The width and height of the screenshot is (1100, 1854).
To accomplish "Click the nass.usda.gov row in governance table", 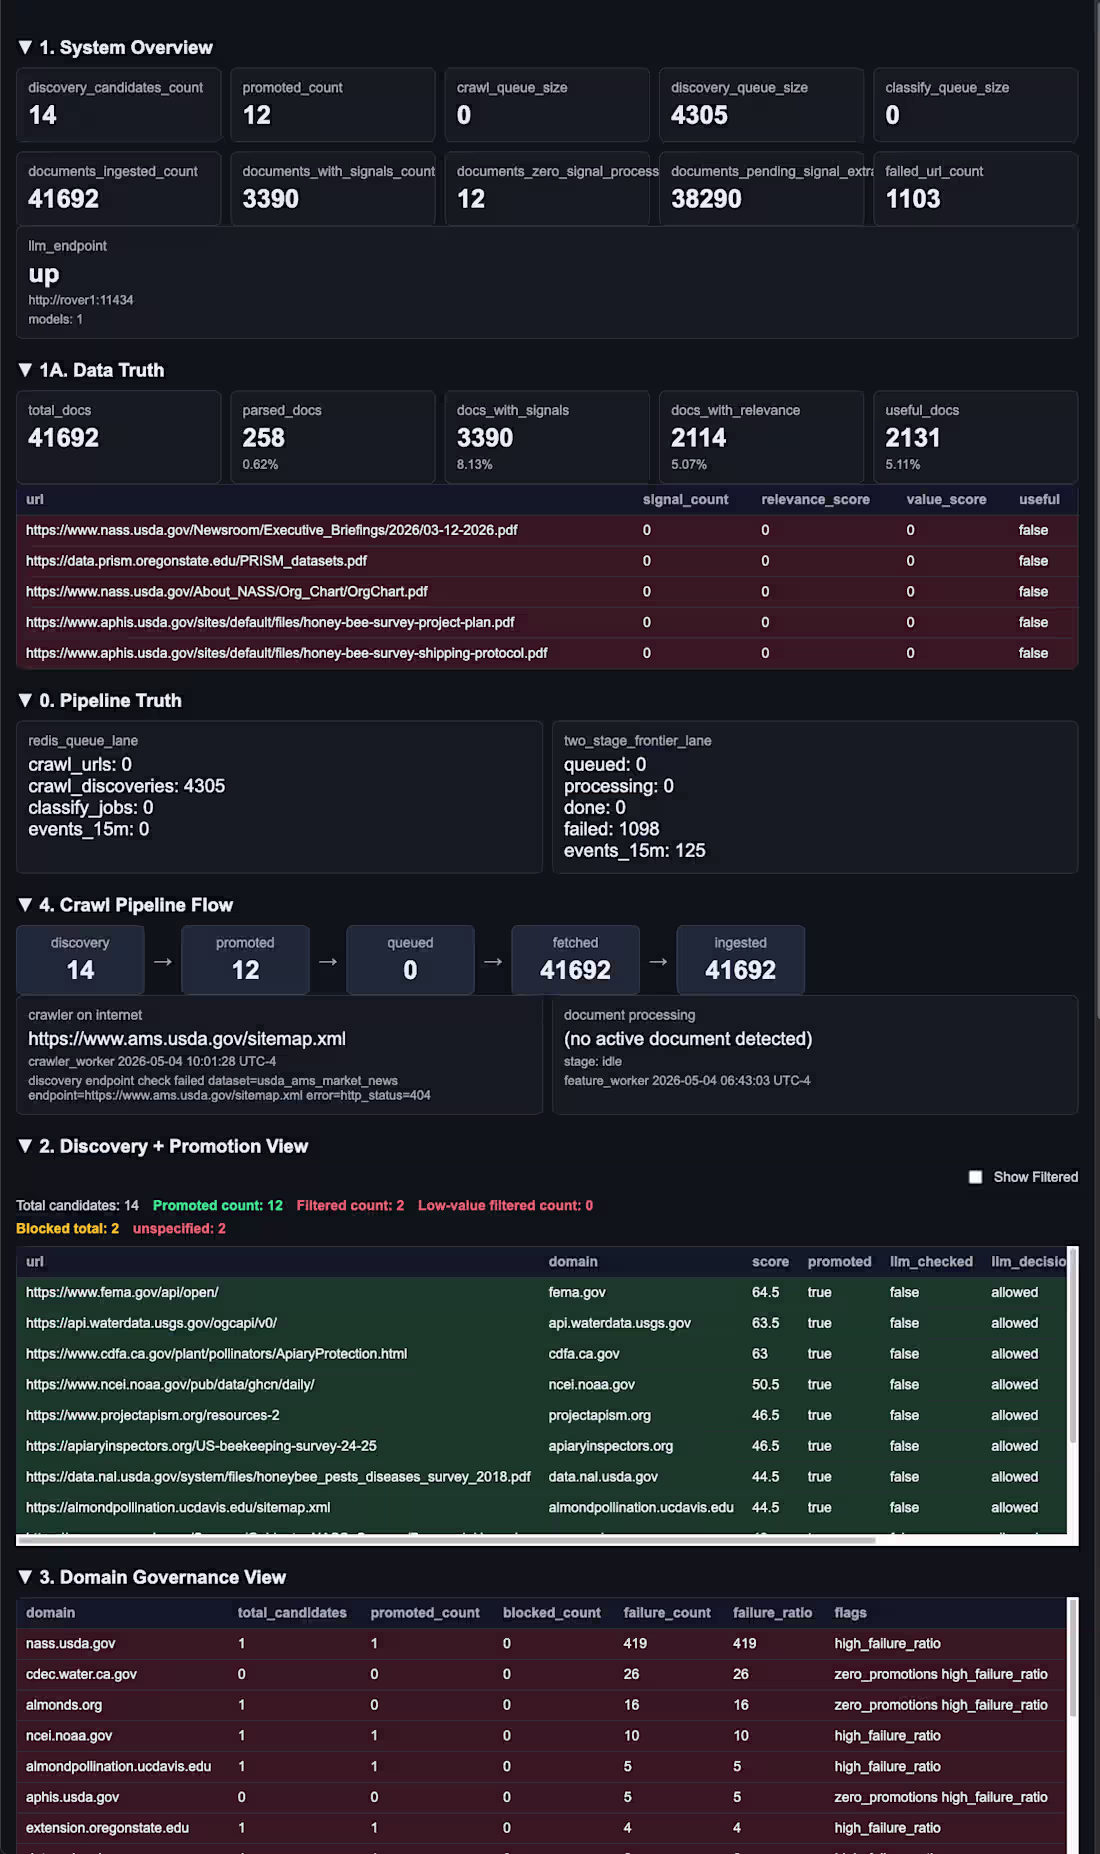I will click(542, 1644).
